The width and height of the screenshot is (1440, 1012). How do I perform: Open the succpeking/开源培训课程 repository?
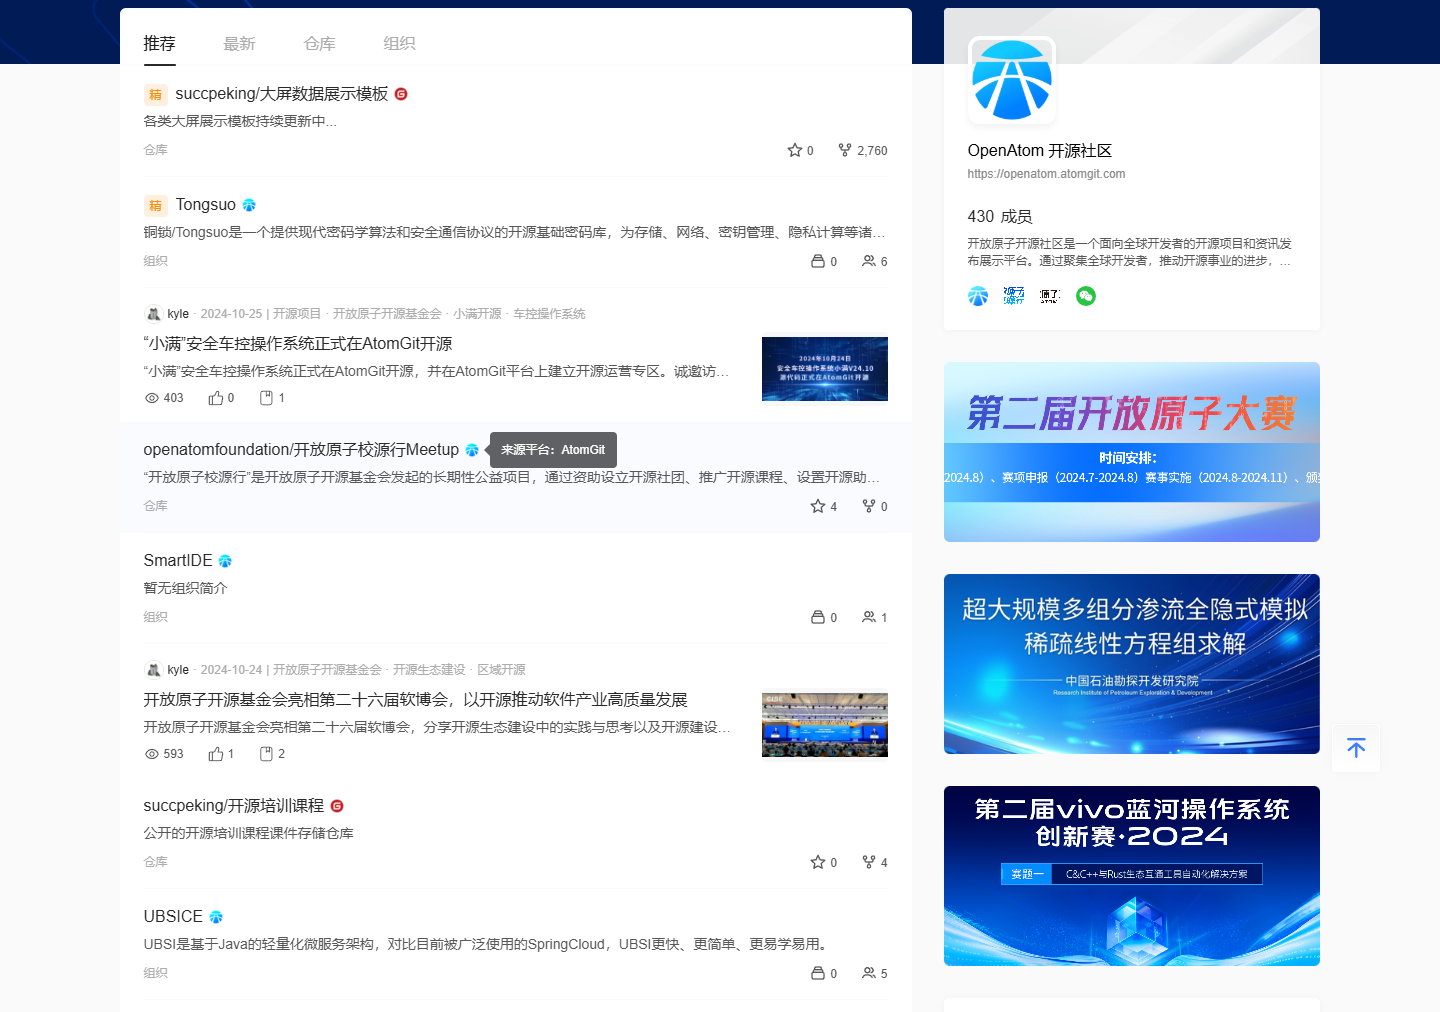[234, 806]
